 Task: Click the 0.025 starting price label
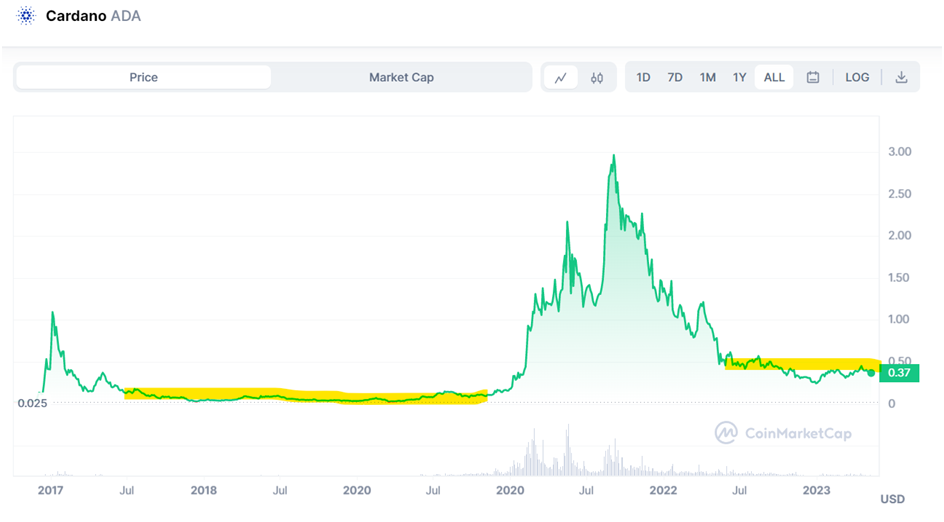point(32,403)
